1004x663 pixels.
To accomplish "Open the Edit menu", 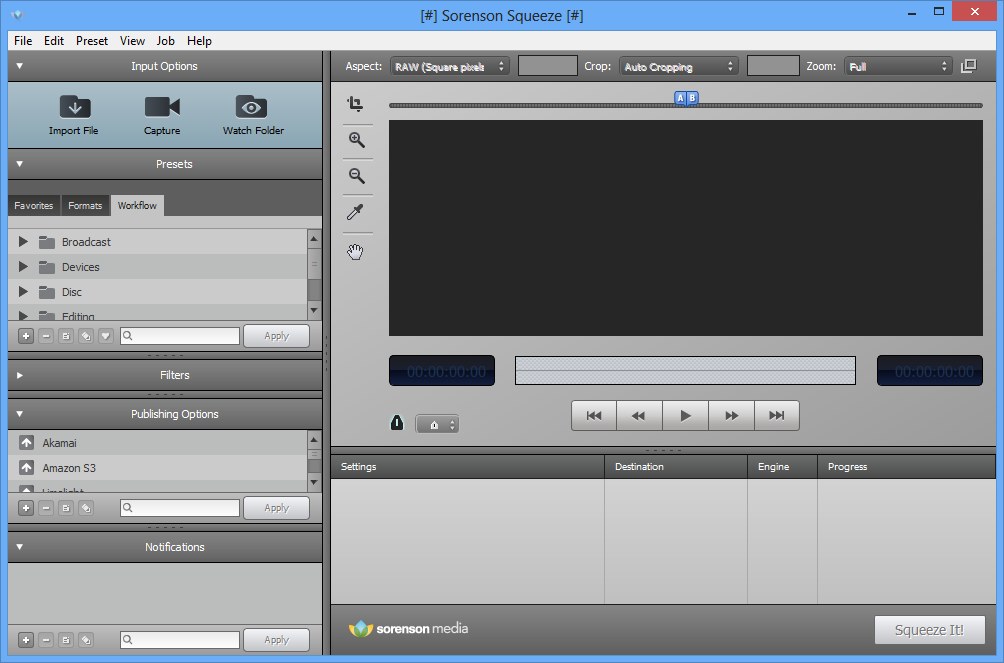I will tap(54, 40).
